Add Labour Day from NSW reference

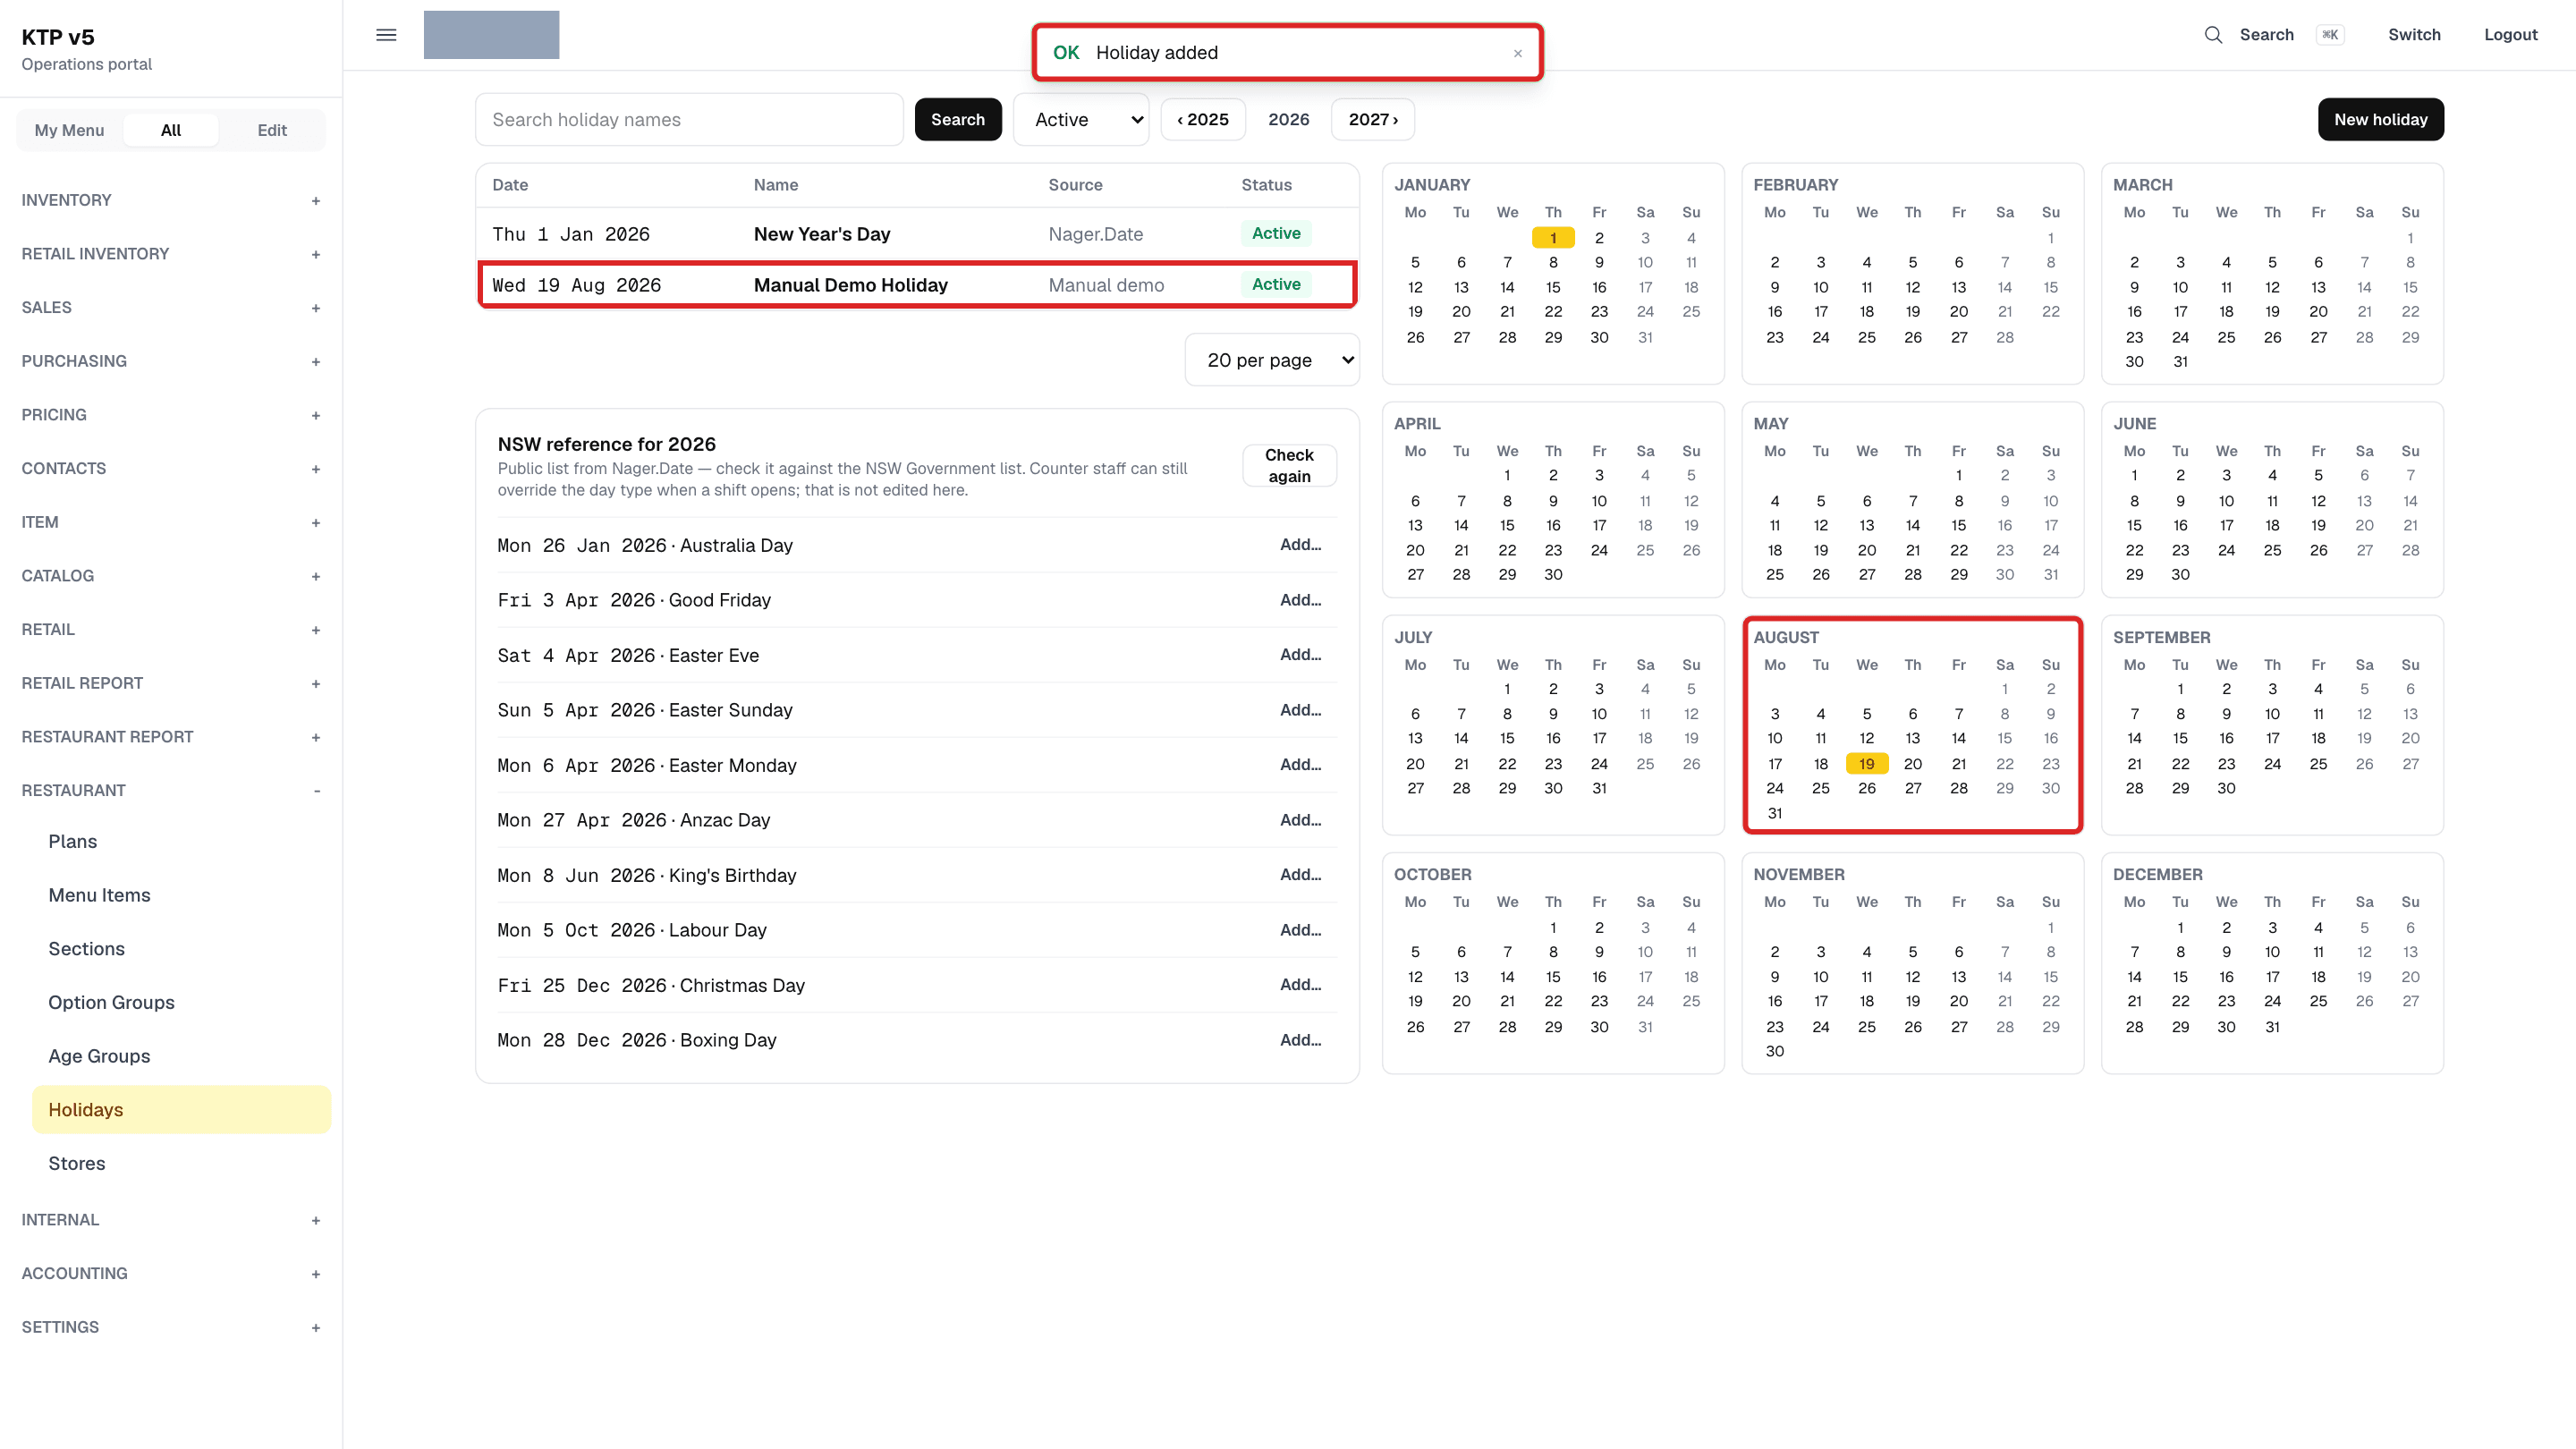1300,930
